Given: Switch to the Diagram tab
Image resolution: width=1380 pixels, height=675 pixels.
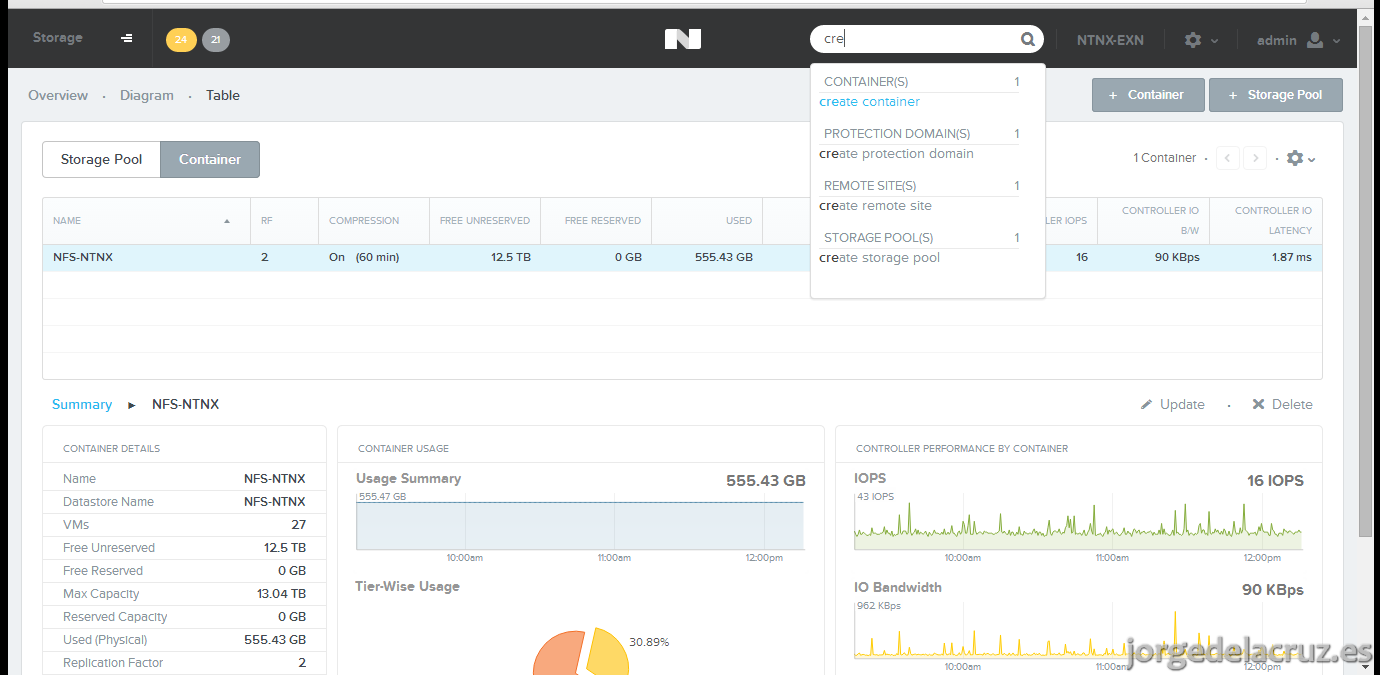Looking at the screenshot, I should 147,95.
